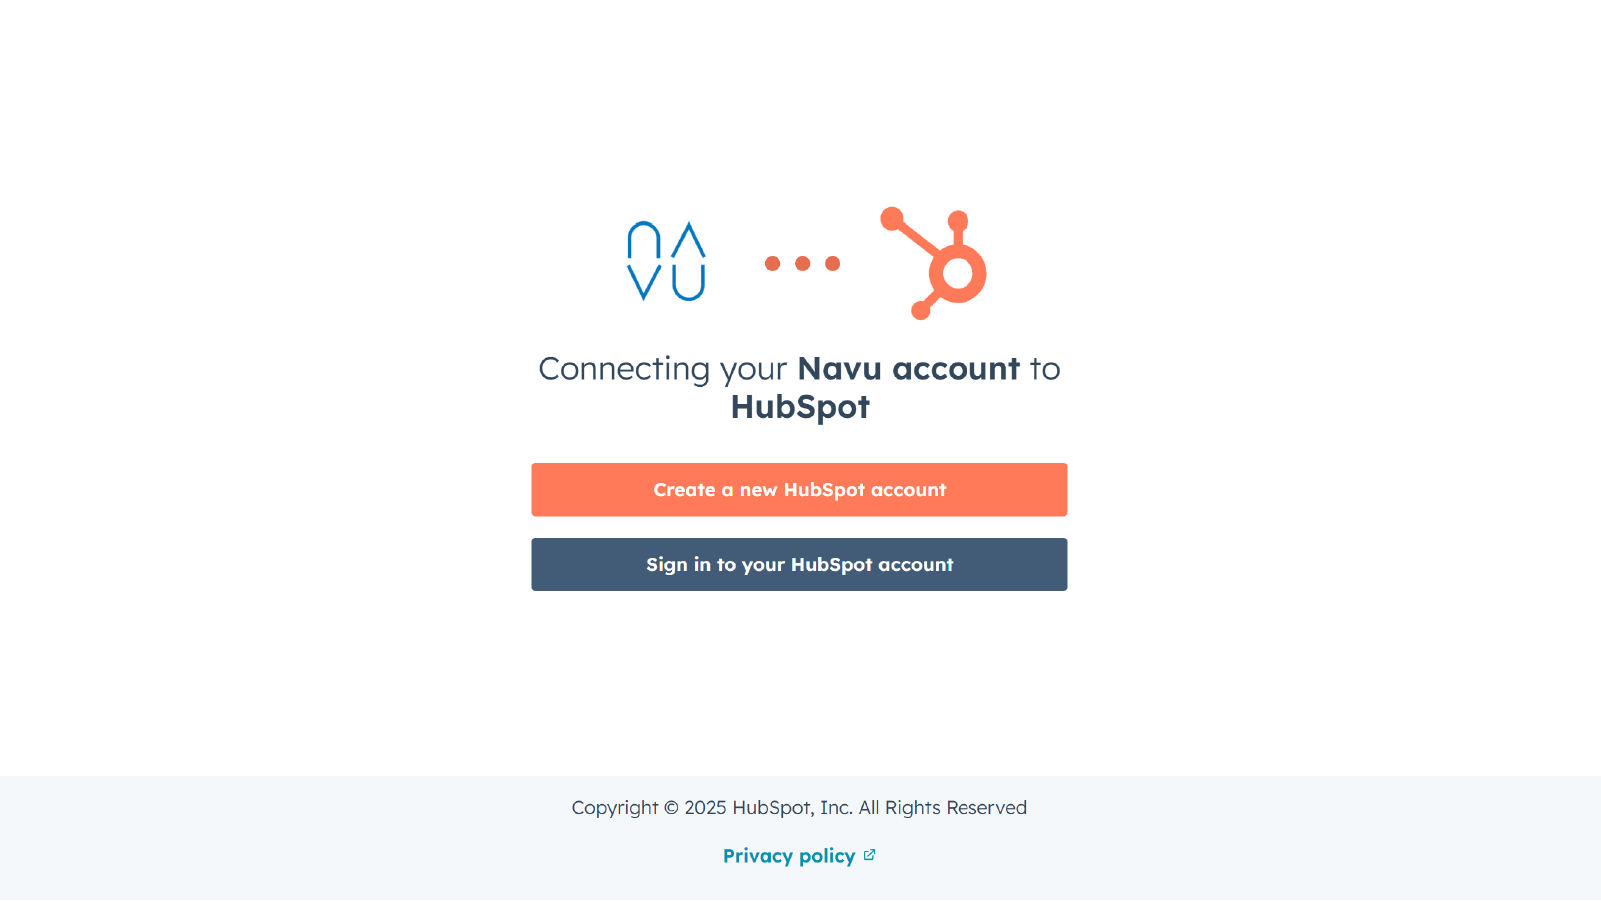
Task: Click the copyright © symbol in footer
Action: [x=671, y=808]
